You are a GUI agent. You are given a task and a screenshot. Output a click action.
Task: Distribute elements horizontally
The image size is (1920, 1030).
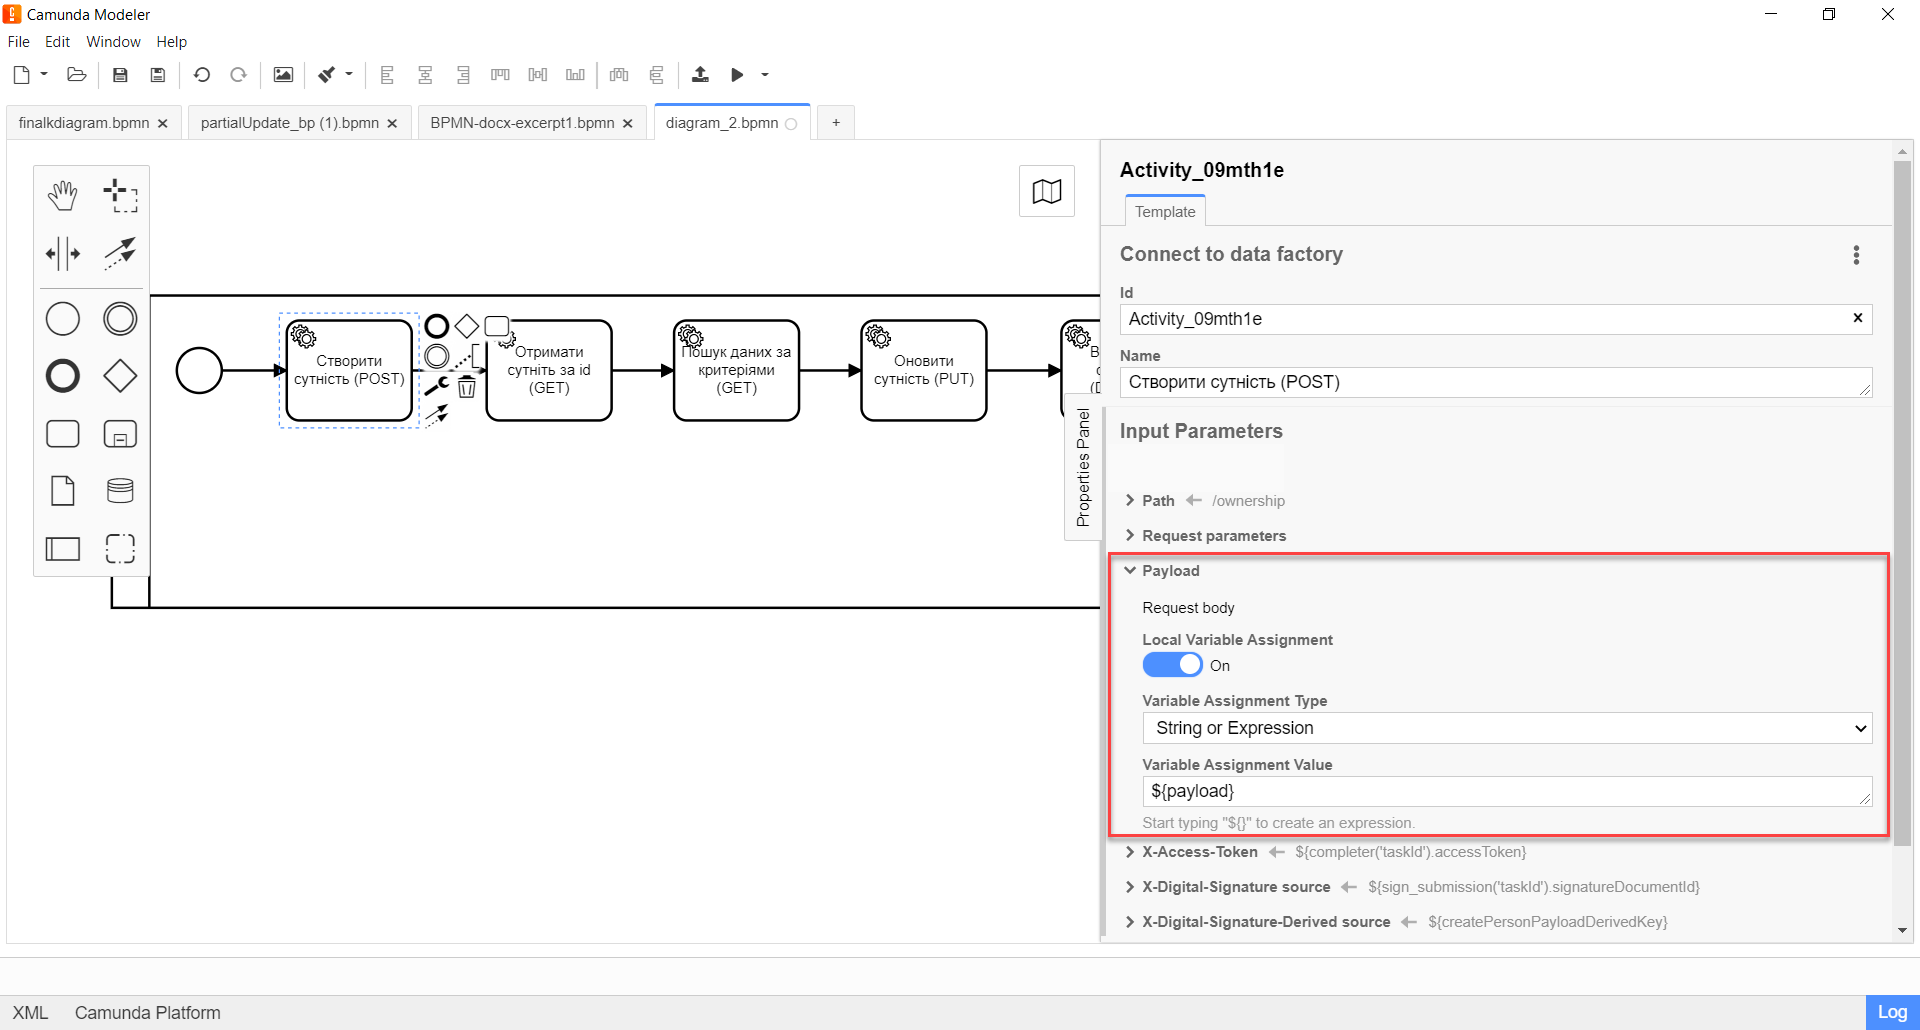620,75
